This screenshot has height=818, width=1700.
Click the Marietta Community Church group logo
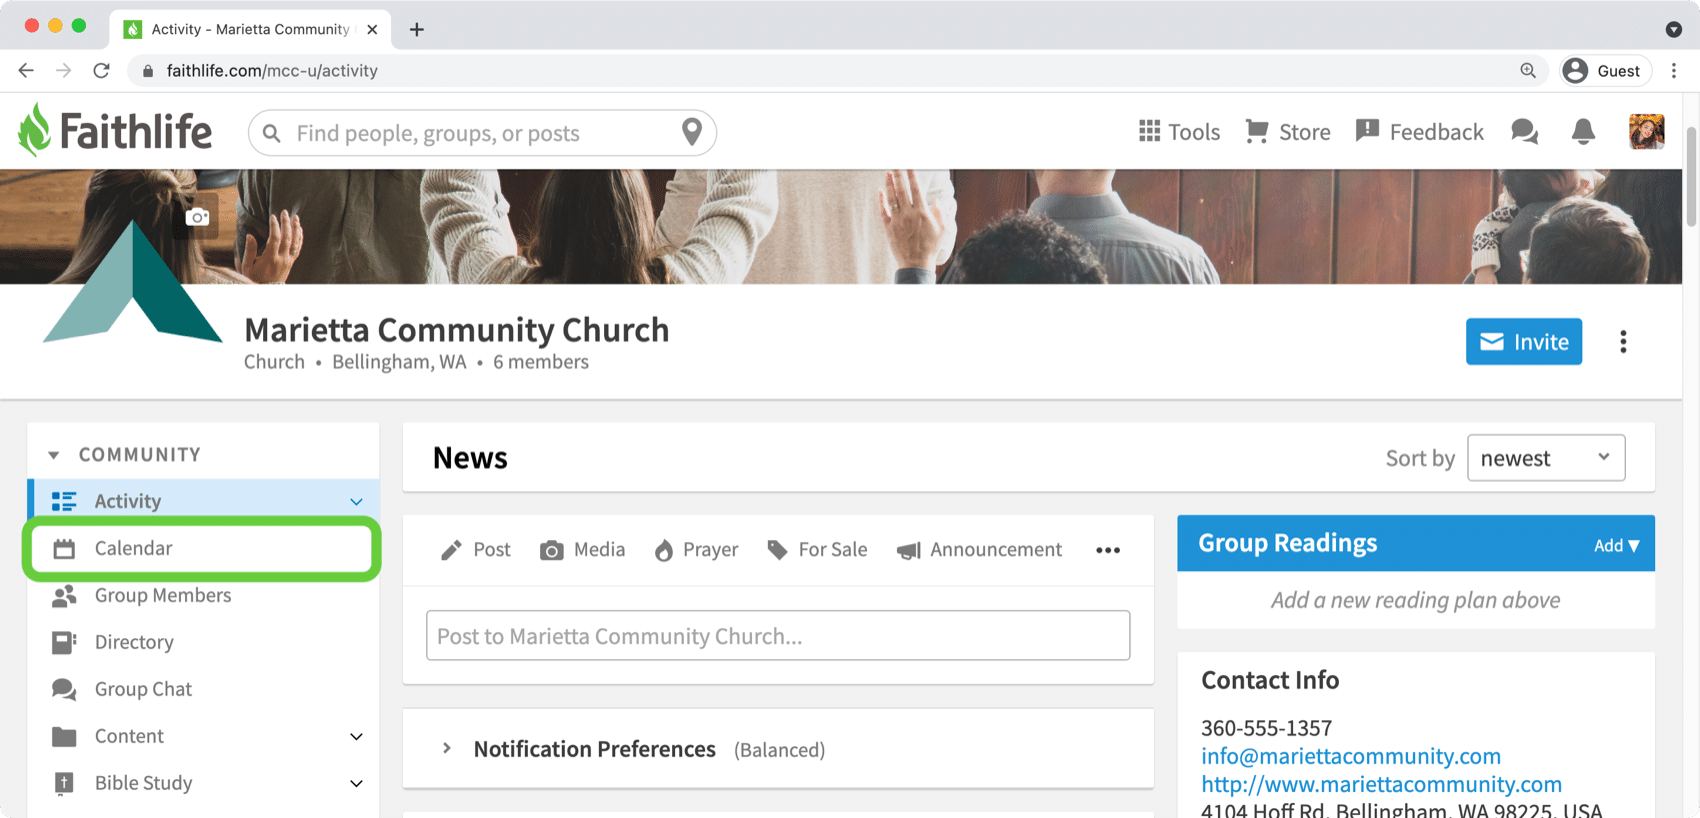click(132, 283)
